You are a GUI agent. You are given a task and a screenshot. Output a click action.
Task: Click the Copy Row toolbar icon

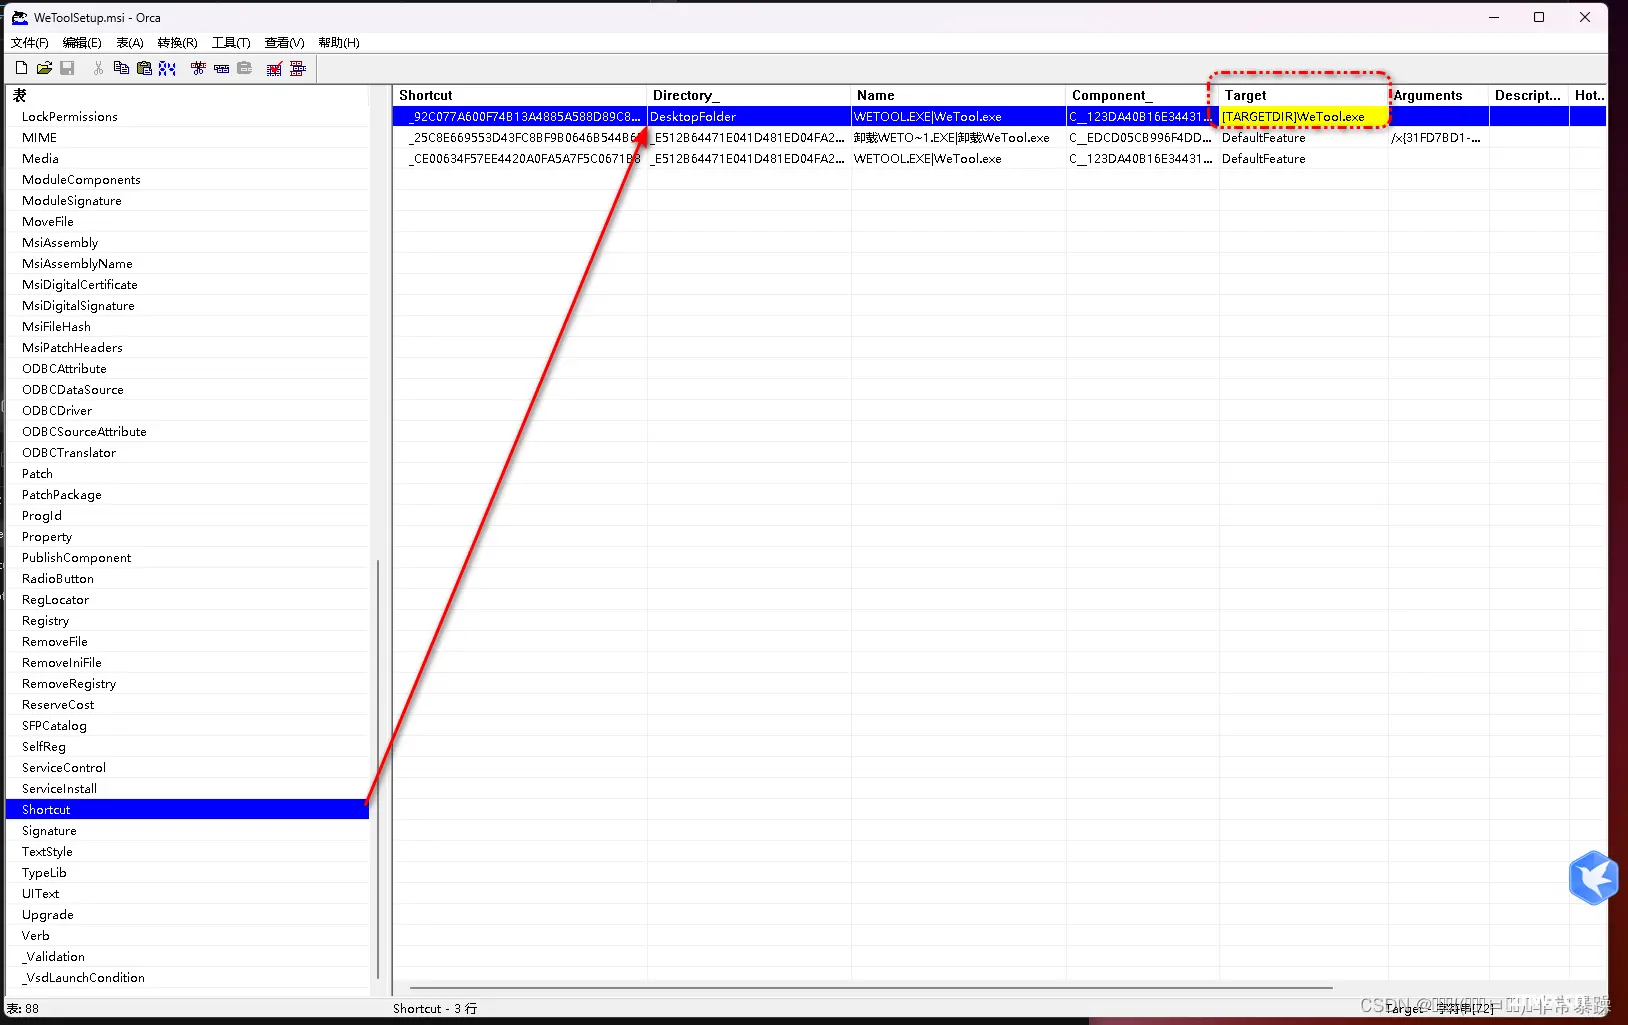[x=221, y=68]
